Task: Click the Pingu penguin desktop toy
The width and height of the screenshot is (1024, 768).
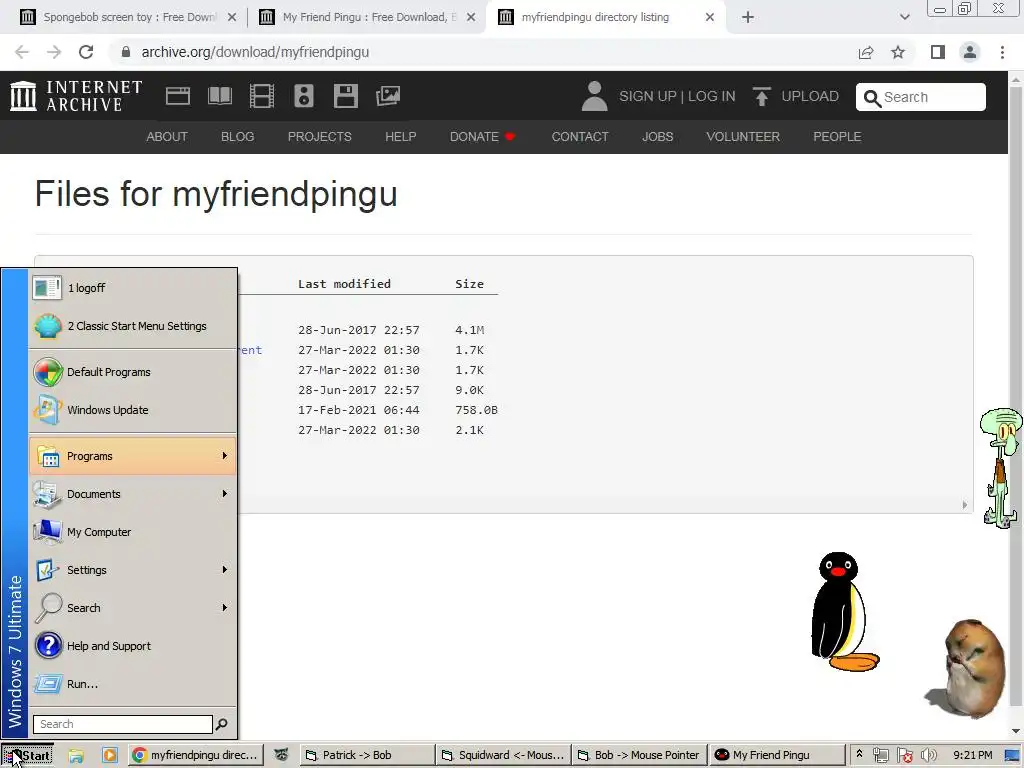Action: point(844,612)
